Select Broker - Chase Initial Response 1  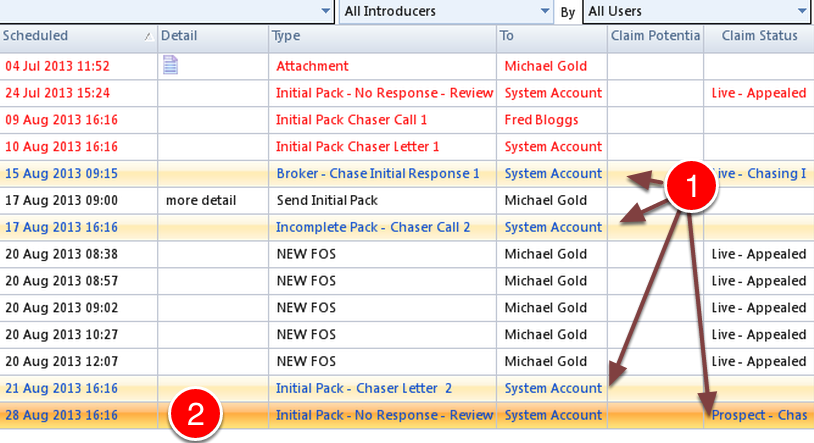(377, 173)
